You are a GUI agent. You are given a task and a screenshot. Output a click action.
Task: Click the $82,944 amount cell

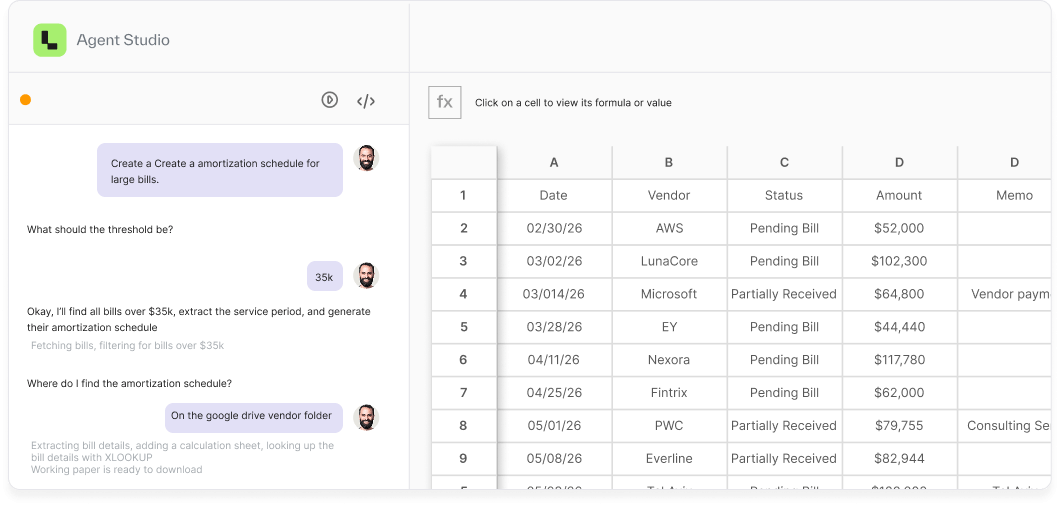click(899, 458)
